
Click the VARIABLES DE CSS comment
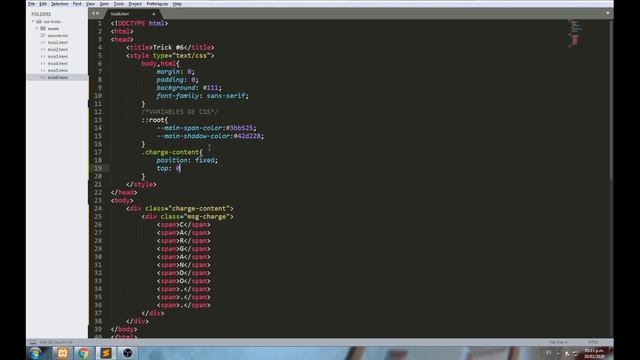(180, 112)
